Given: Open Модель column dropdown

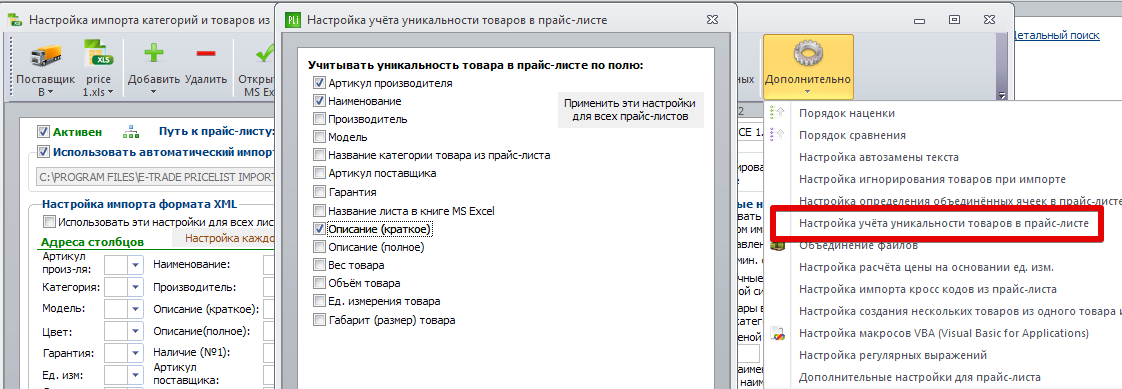Looking at the screenshot, I should 136,309.
